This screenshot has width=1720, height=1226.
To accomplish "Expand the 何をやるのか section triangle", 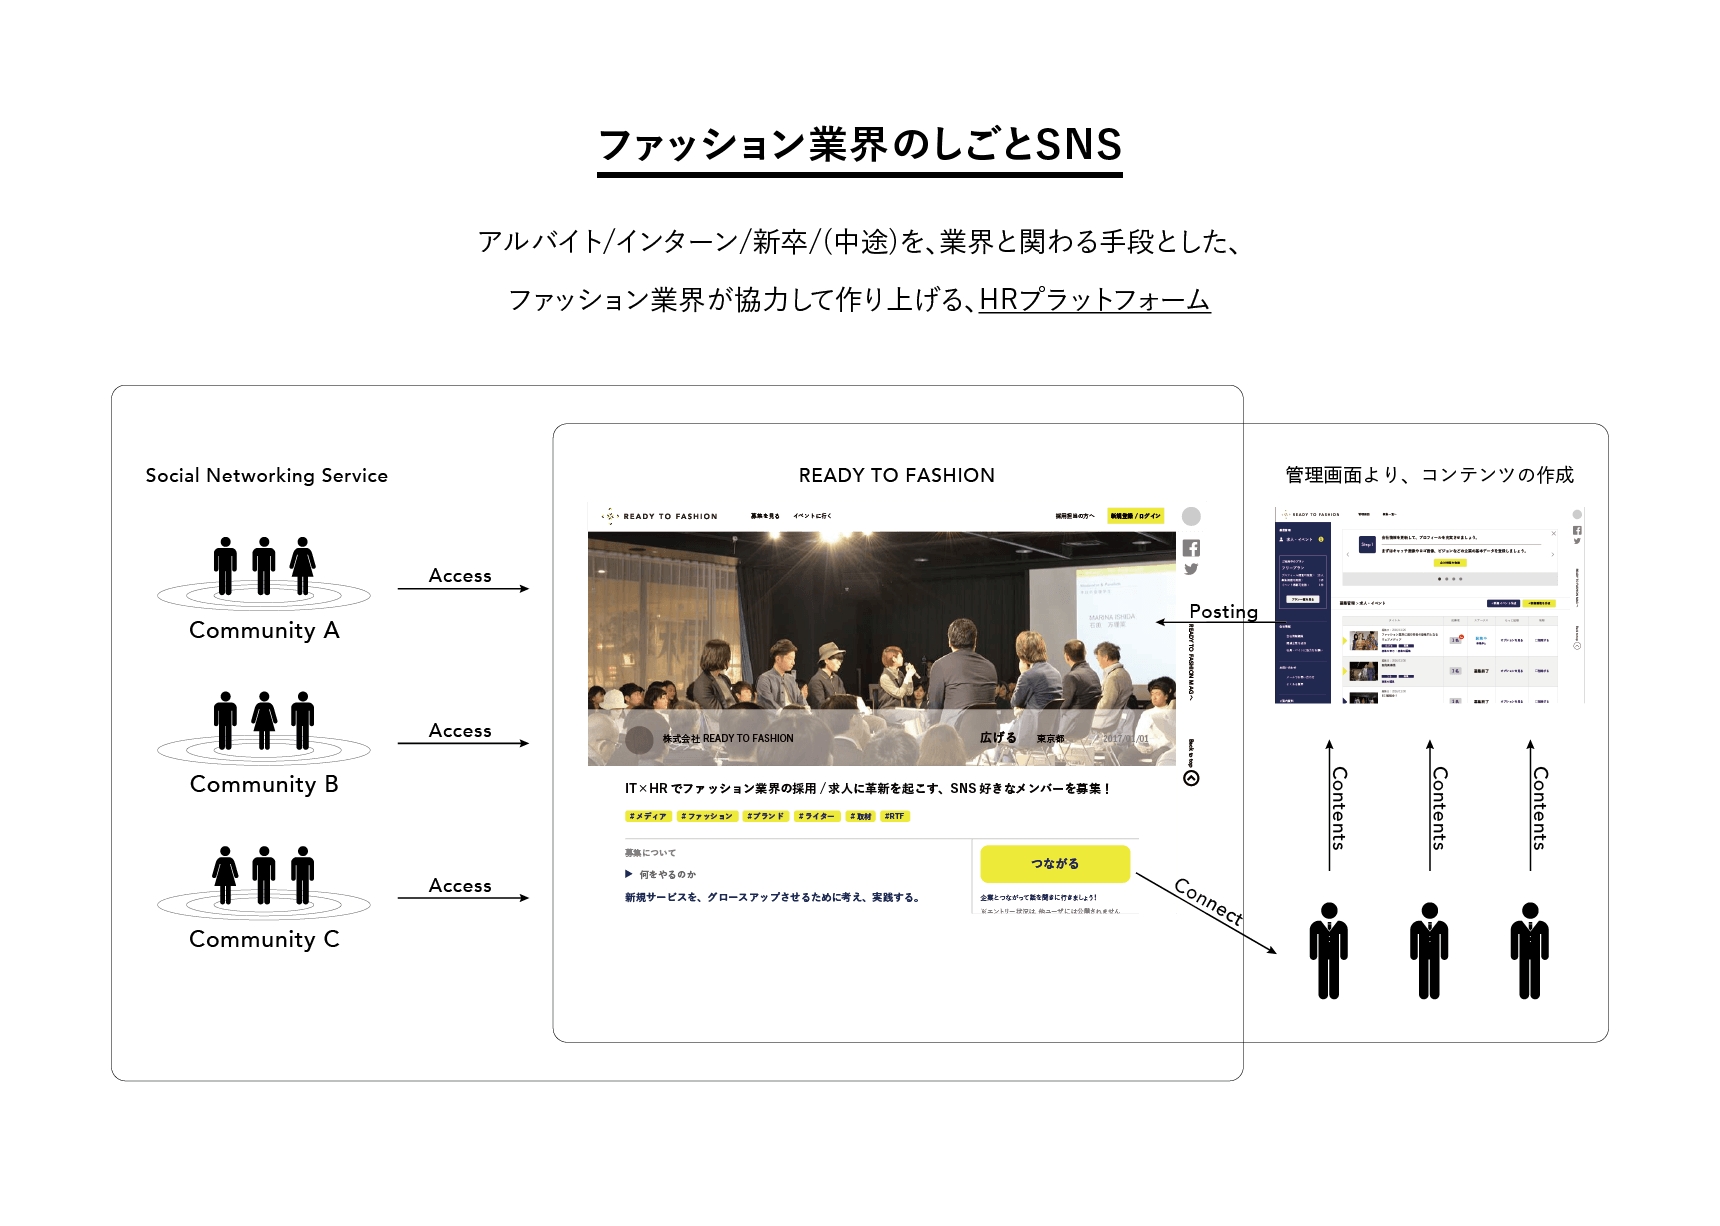I will coord(629,874).
